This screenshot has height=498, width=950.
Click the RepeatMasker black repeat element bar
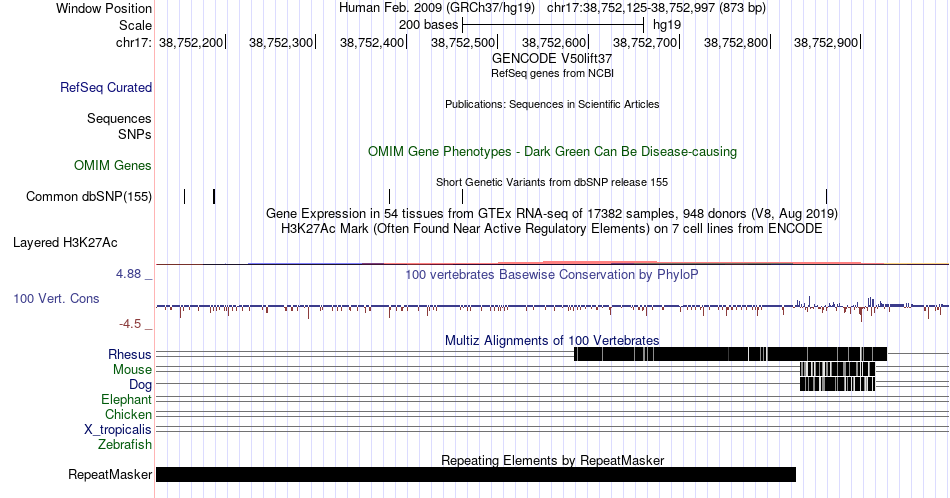coord(476,474)
